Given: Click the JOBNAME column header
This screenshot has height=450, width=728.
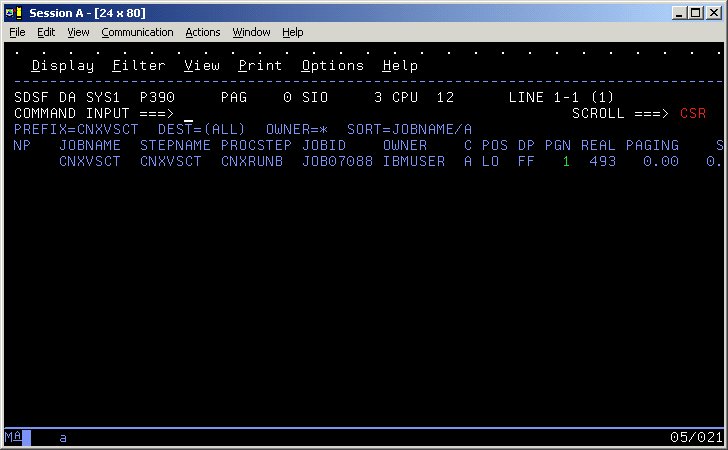Looking at the screenshot, I should pyautogui.click(x=89, y=146).
